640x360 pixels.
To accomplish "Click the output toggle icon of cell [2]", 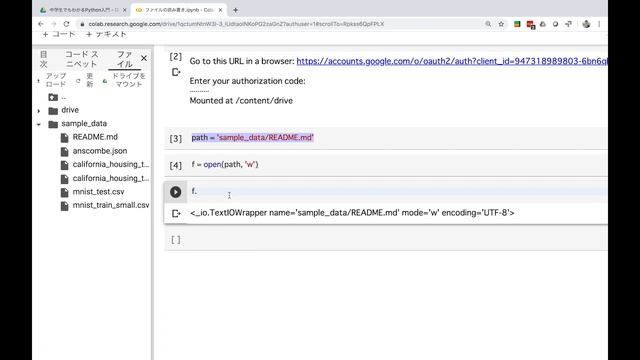I will [x=176, y=72].
